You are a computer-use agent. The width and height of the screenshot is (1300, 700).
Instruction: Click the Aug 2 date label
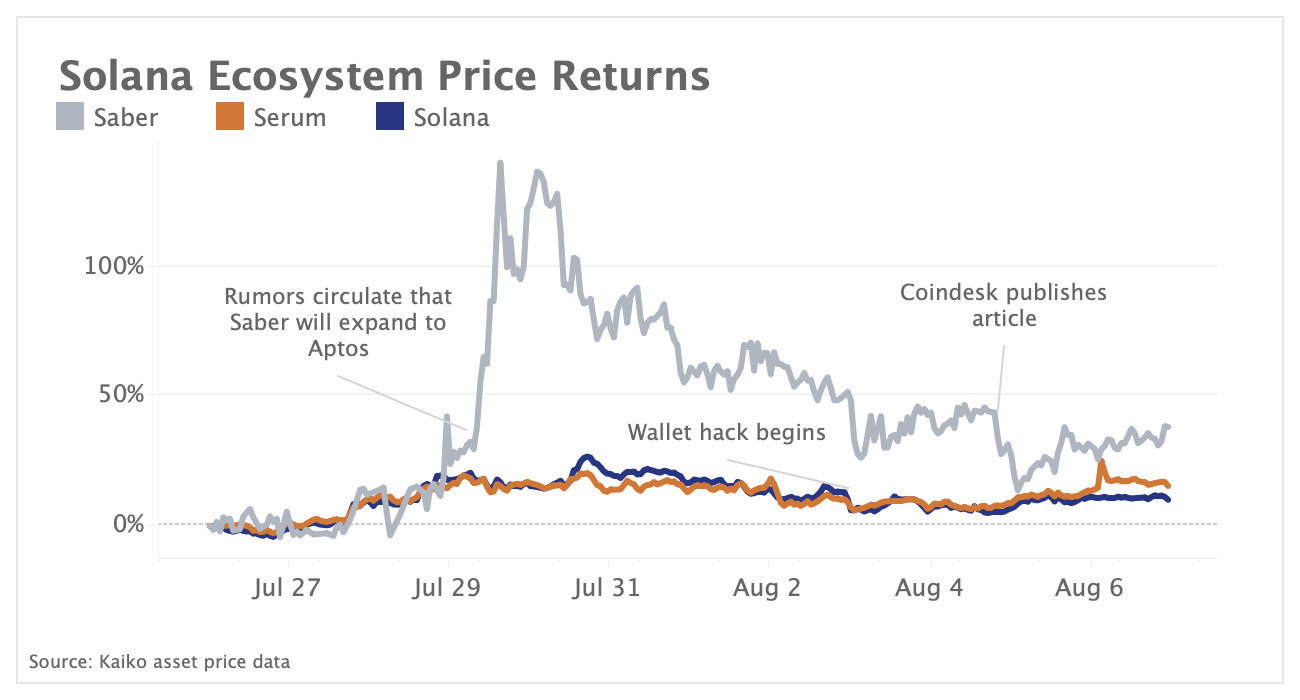[x=768, y=589]
